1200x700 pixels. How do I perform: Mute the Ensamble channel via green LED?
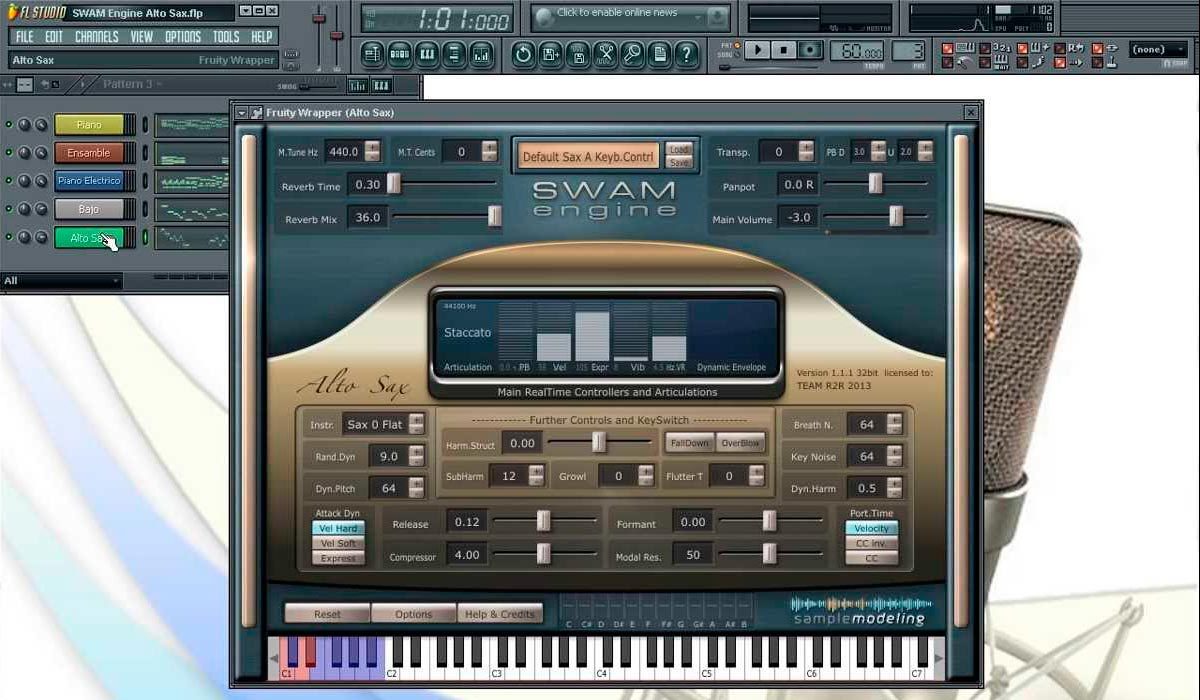click(x=9, y=153)
